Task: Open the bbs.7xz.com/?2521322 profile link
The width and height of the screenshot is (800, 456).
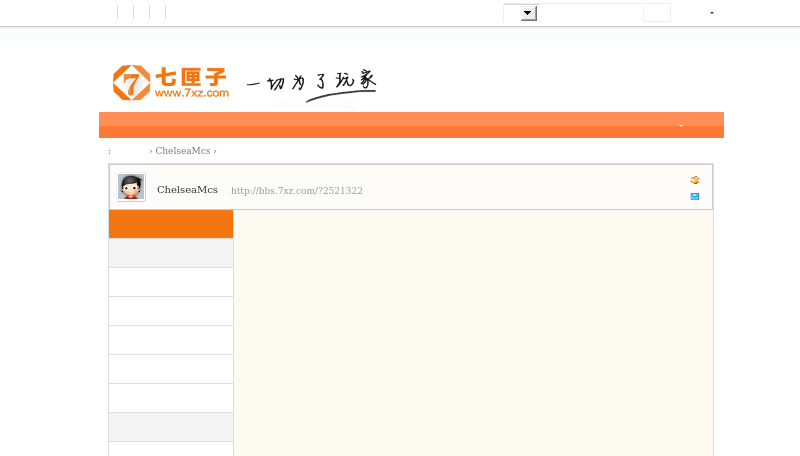Action: pos(296,191)
